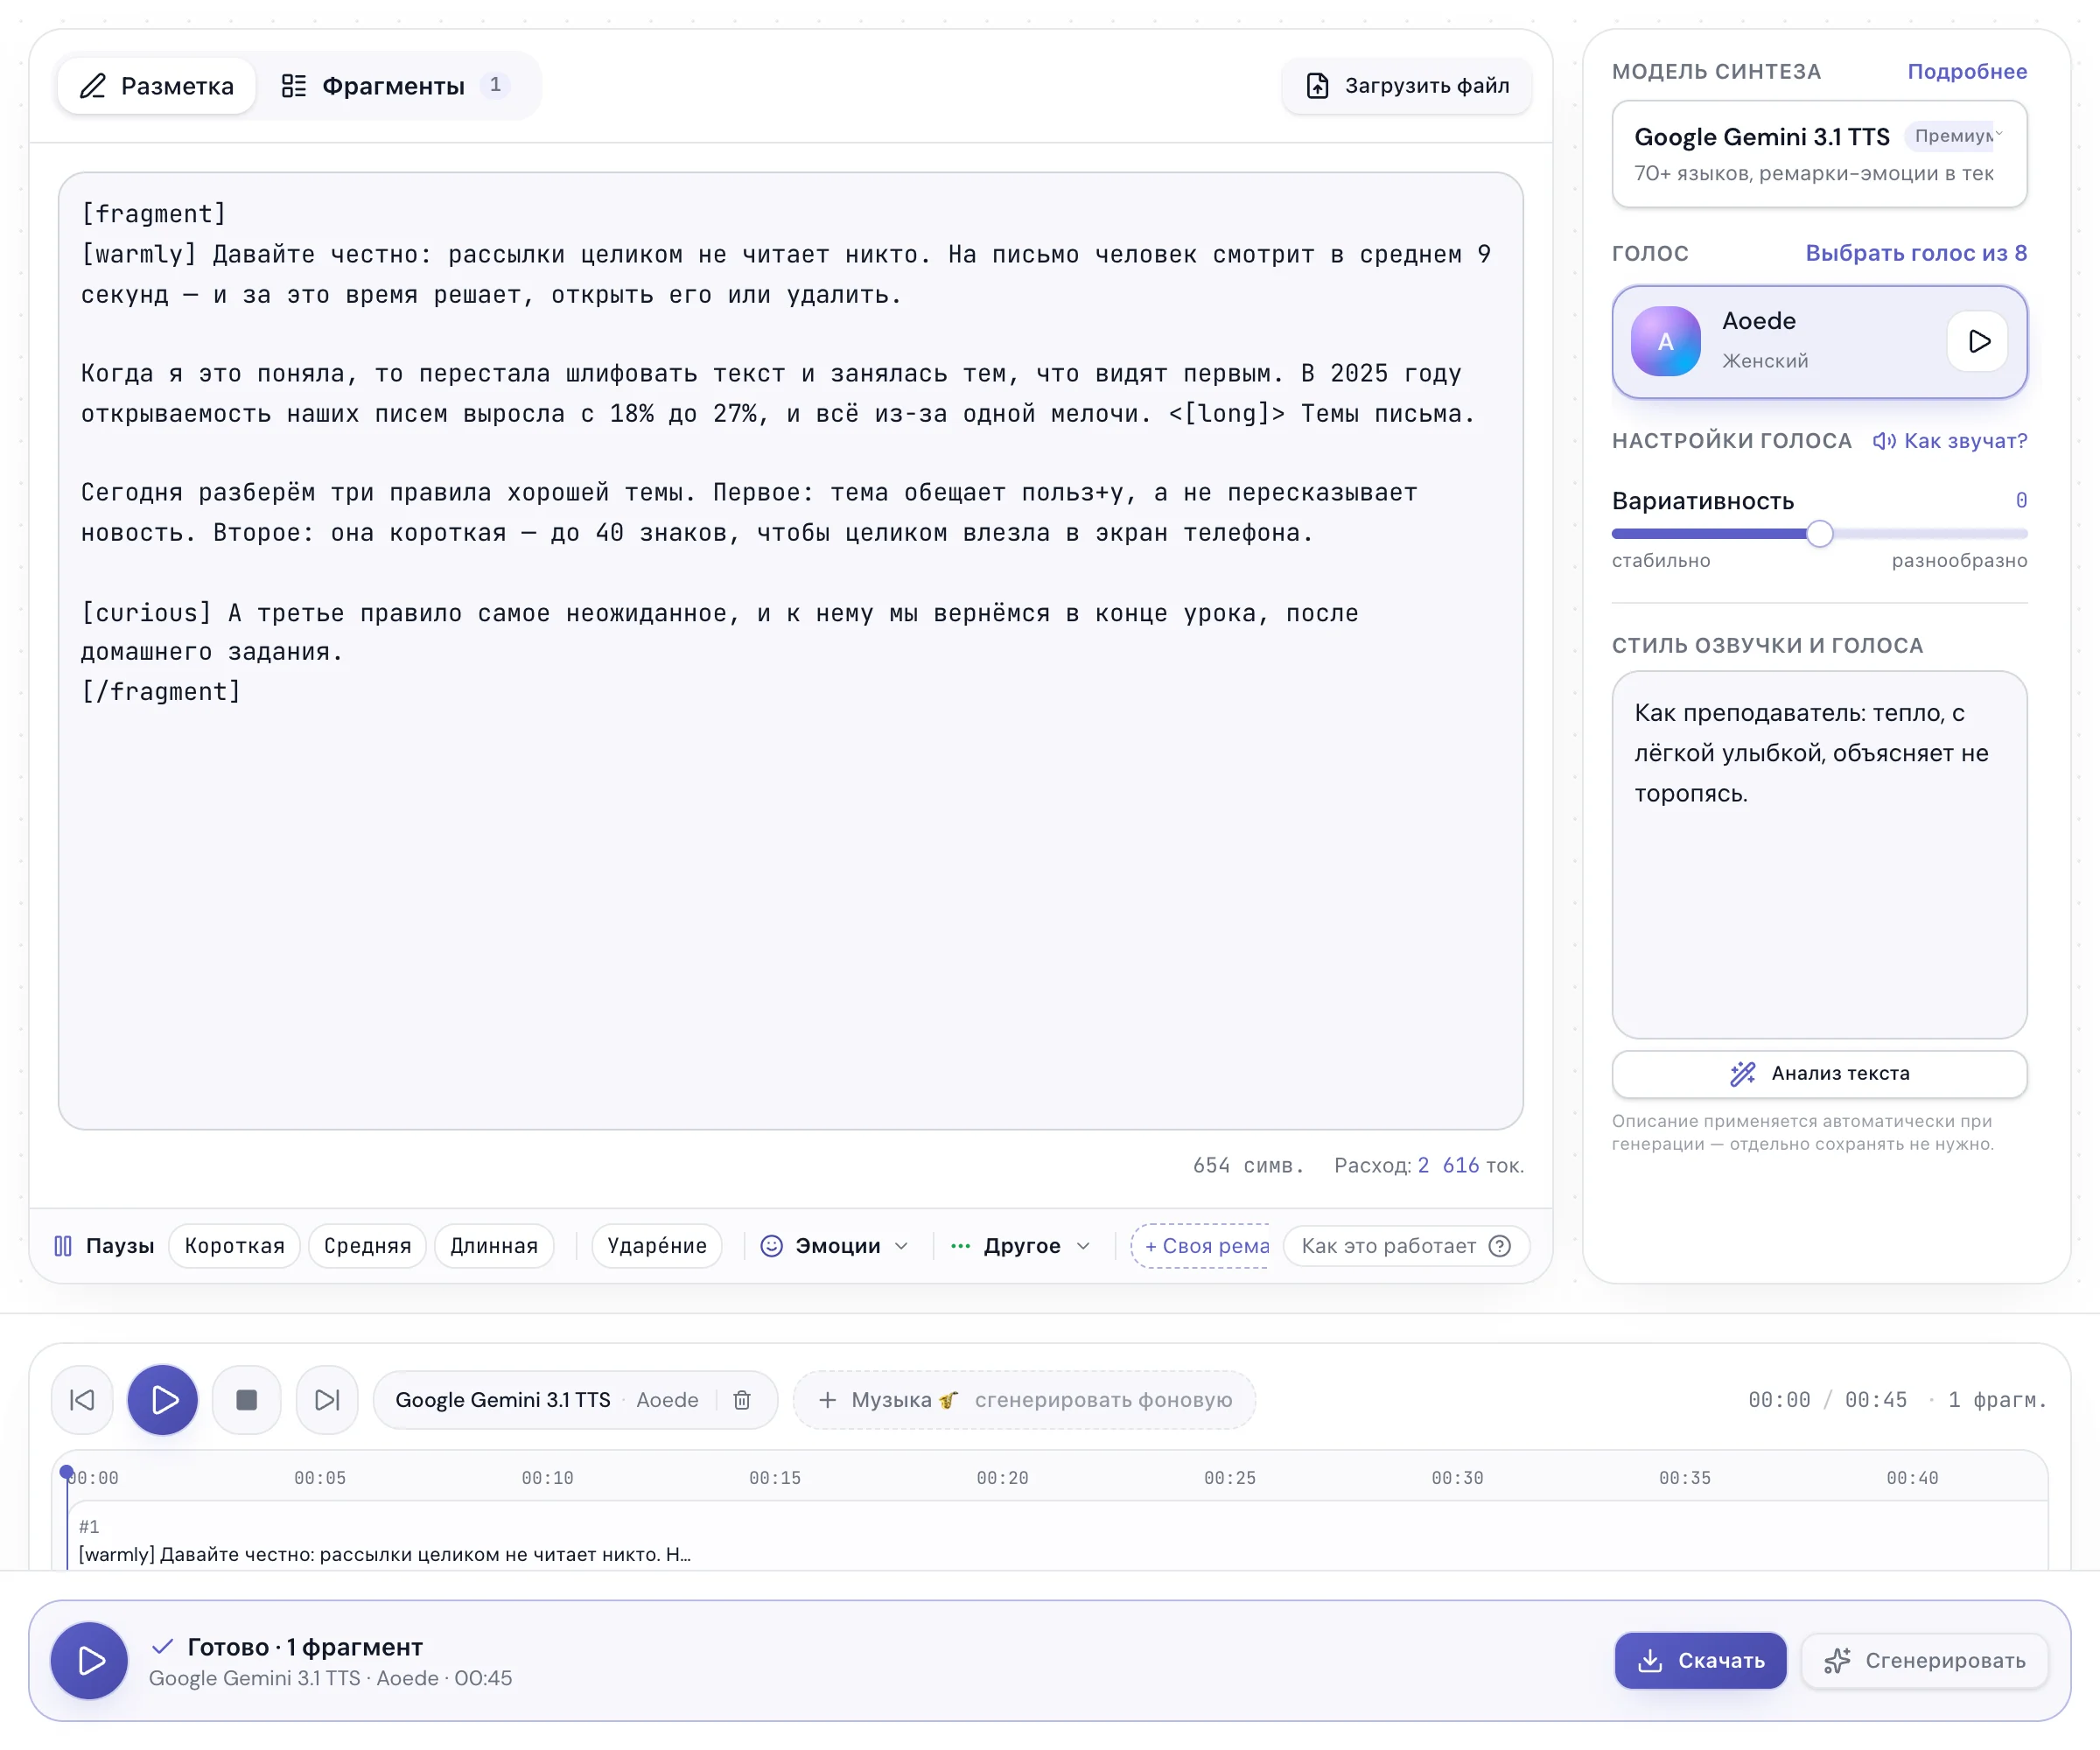
Task: Click inside the markup text editor
Action: pos(790,650)
